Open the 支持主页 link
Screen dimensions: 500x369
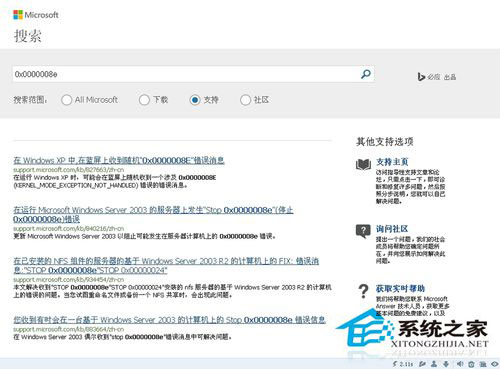point(392,162)
